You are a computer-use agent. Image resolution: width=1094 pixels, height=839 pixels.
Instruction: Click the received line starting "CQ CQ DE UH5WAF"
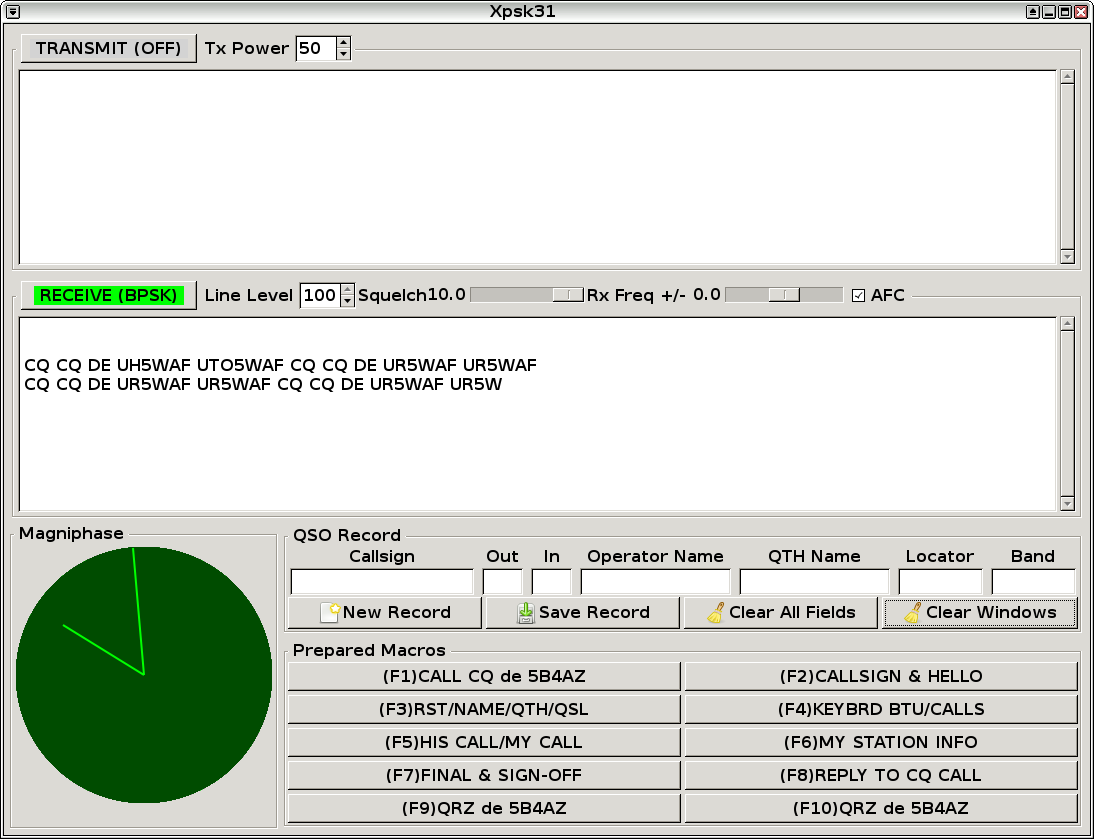click(280, 365)
